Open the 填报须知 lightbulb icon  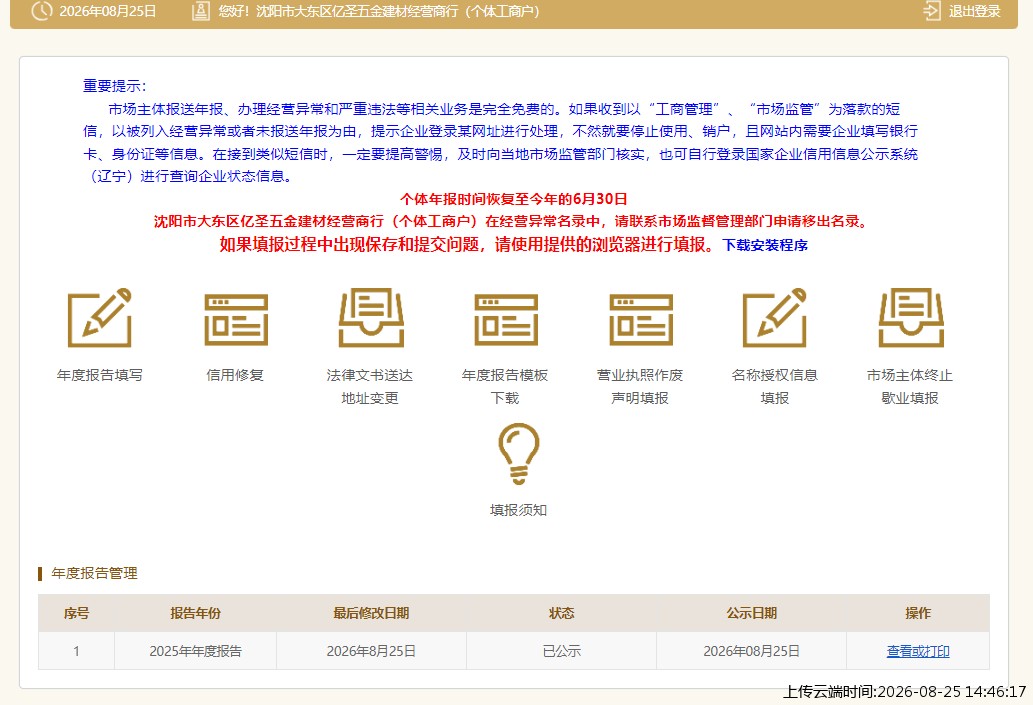pos(518,454)
